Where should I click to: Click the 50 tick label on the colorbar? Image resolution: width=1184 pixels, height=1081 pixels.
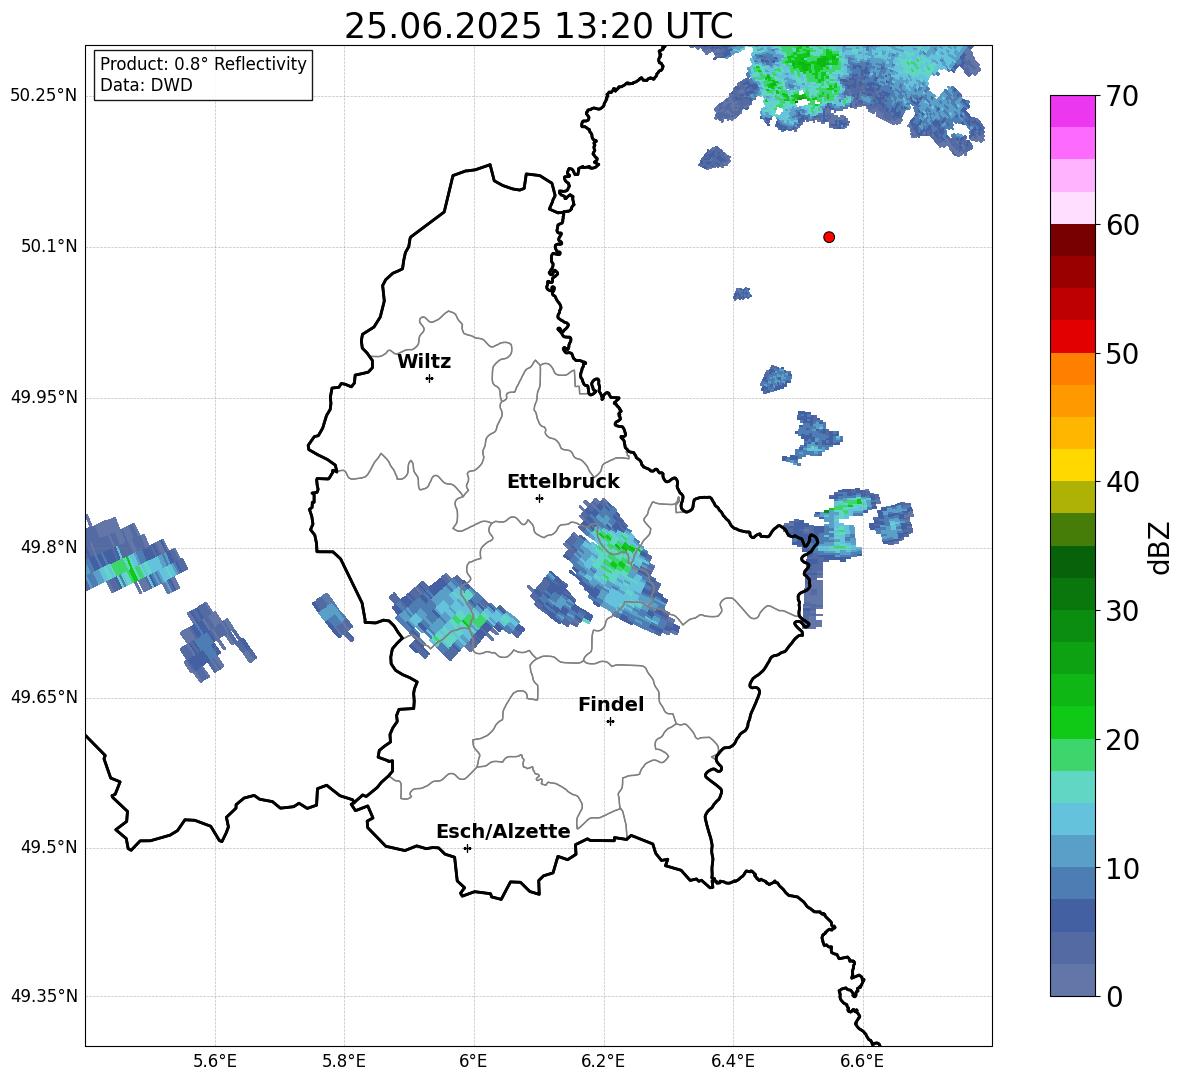[x=1122, y=353]
